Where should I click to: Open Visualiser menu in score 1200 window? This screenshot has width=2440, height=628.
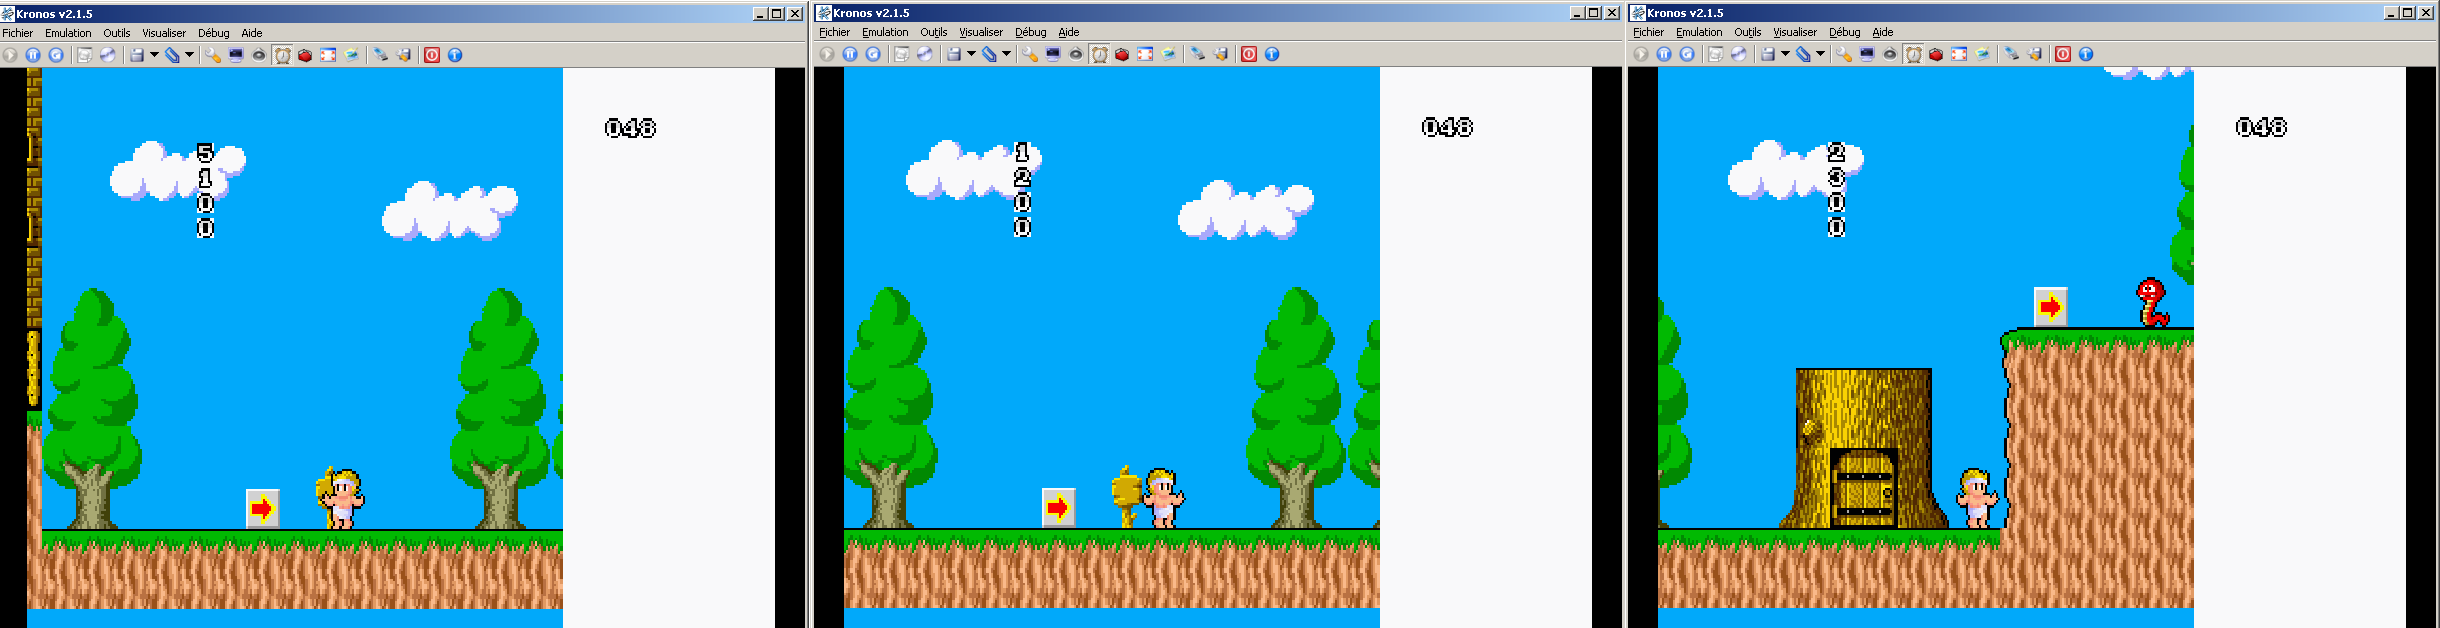(981, 32)
